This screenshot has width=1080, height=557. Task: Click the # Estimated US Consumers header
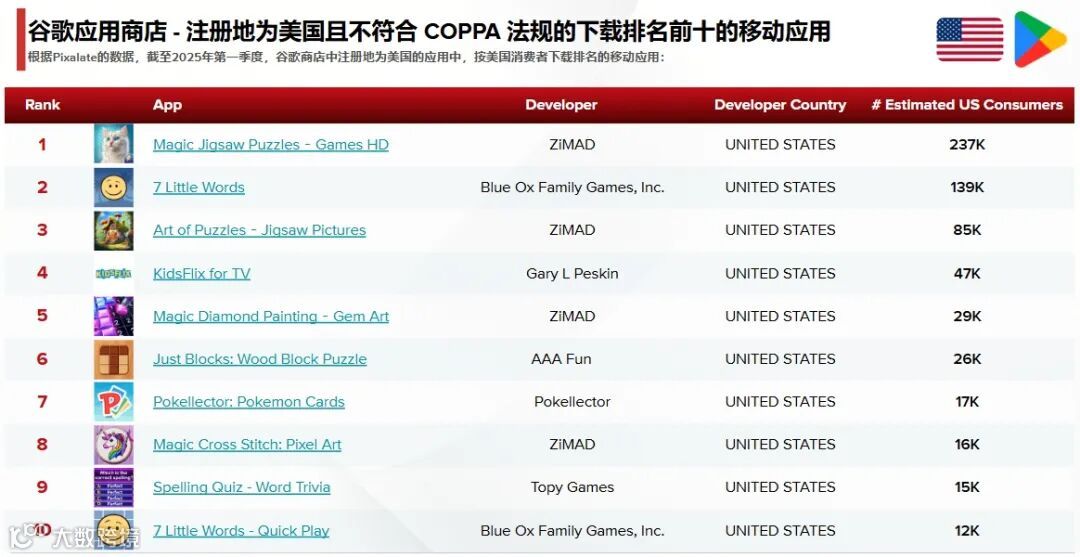tap(967, 105)
